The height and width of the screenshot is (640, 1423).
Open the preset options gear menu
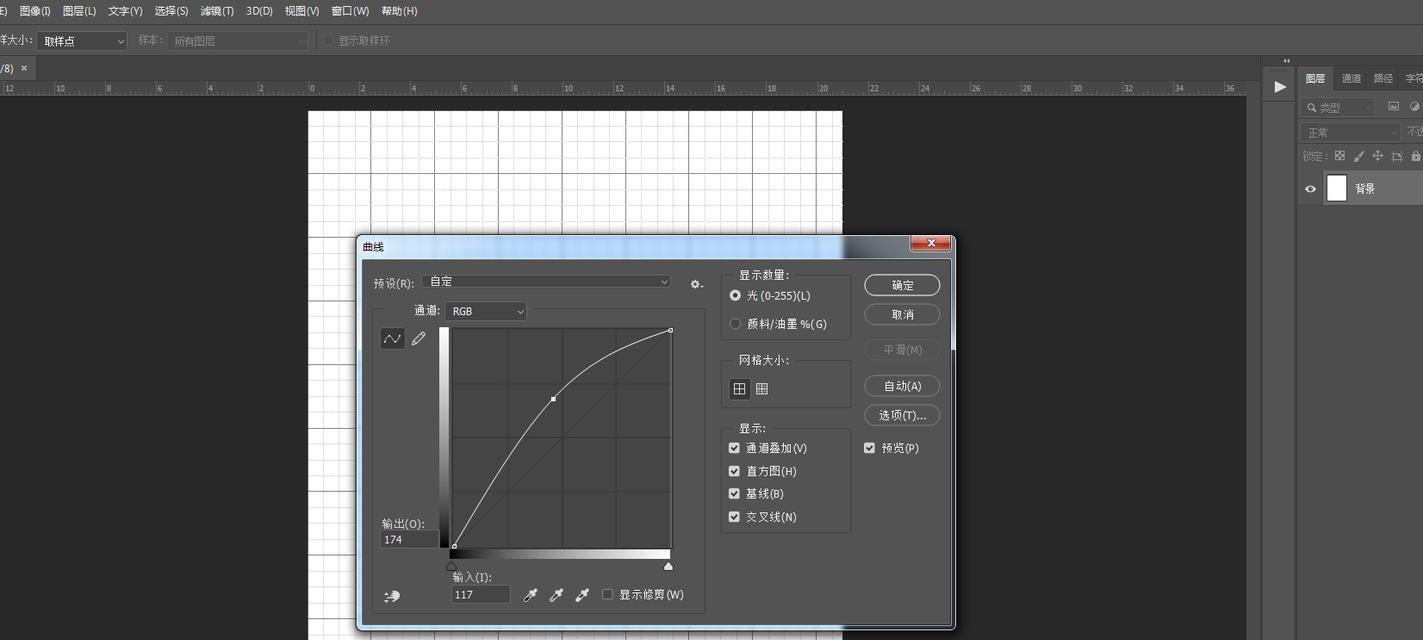[x=696, y=284]
